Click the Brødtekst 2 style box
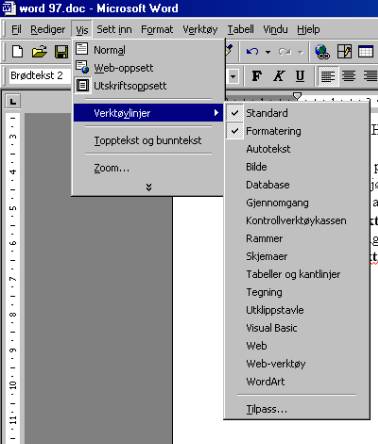378x444 pixels. pyautogui.click(x=39, y=76)
